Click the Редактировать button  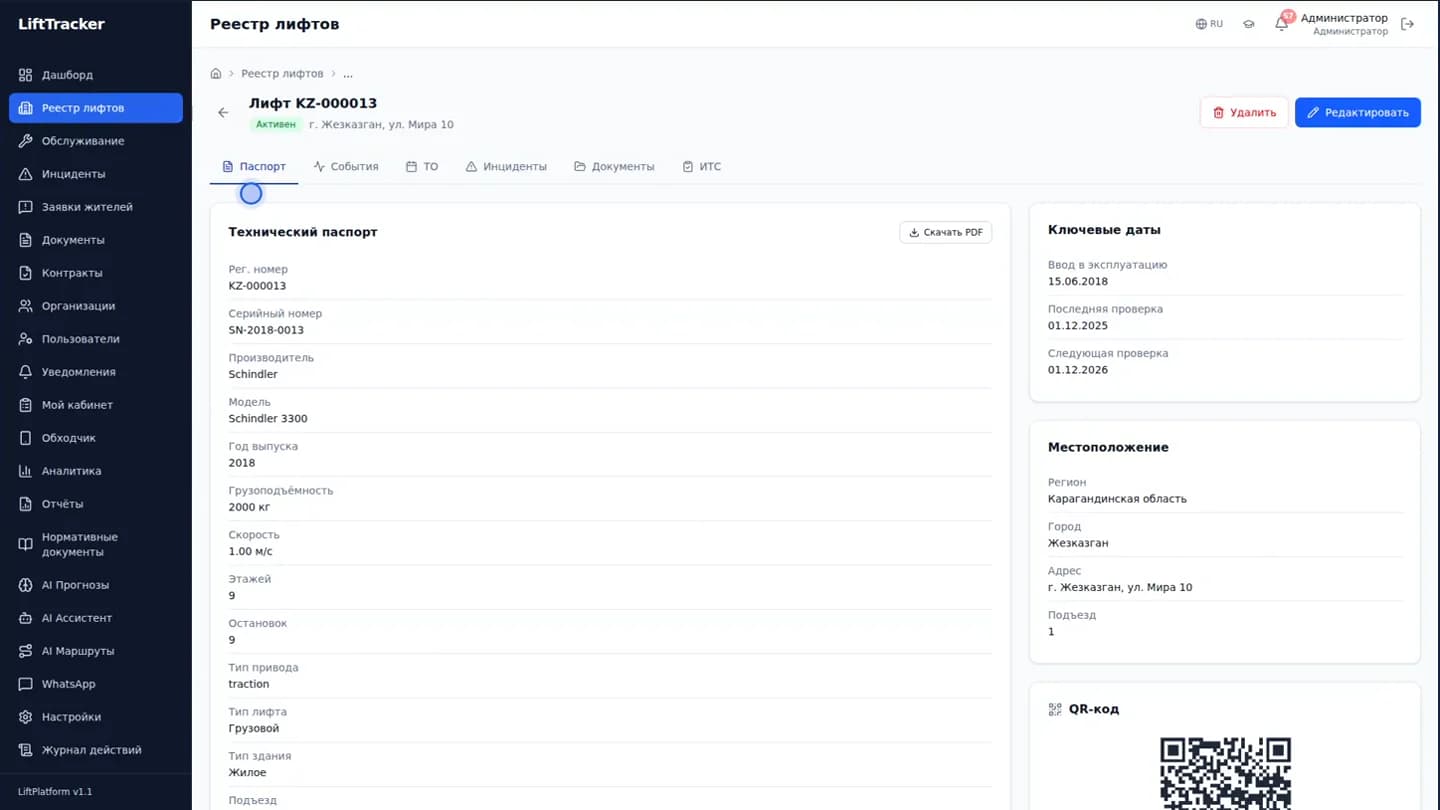1358,113
